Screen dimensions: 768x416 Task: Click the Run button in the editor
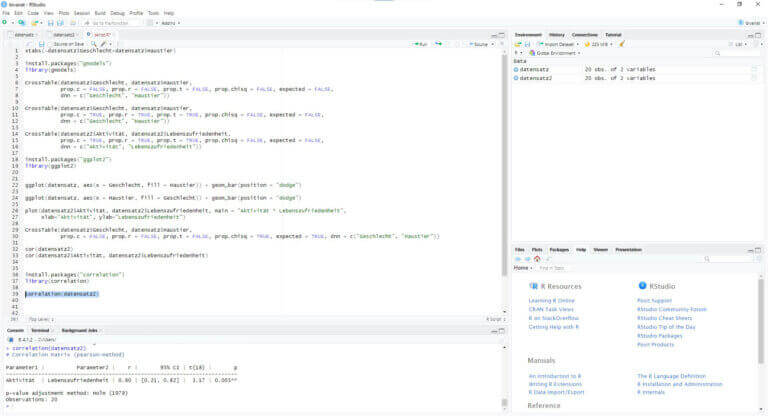[x=420, y=44]
